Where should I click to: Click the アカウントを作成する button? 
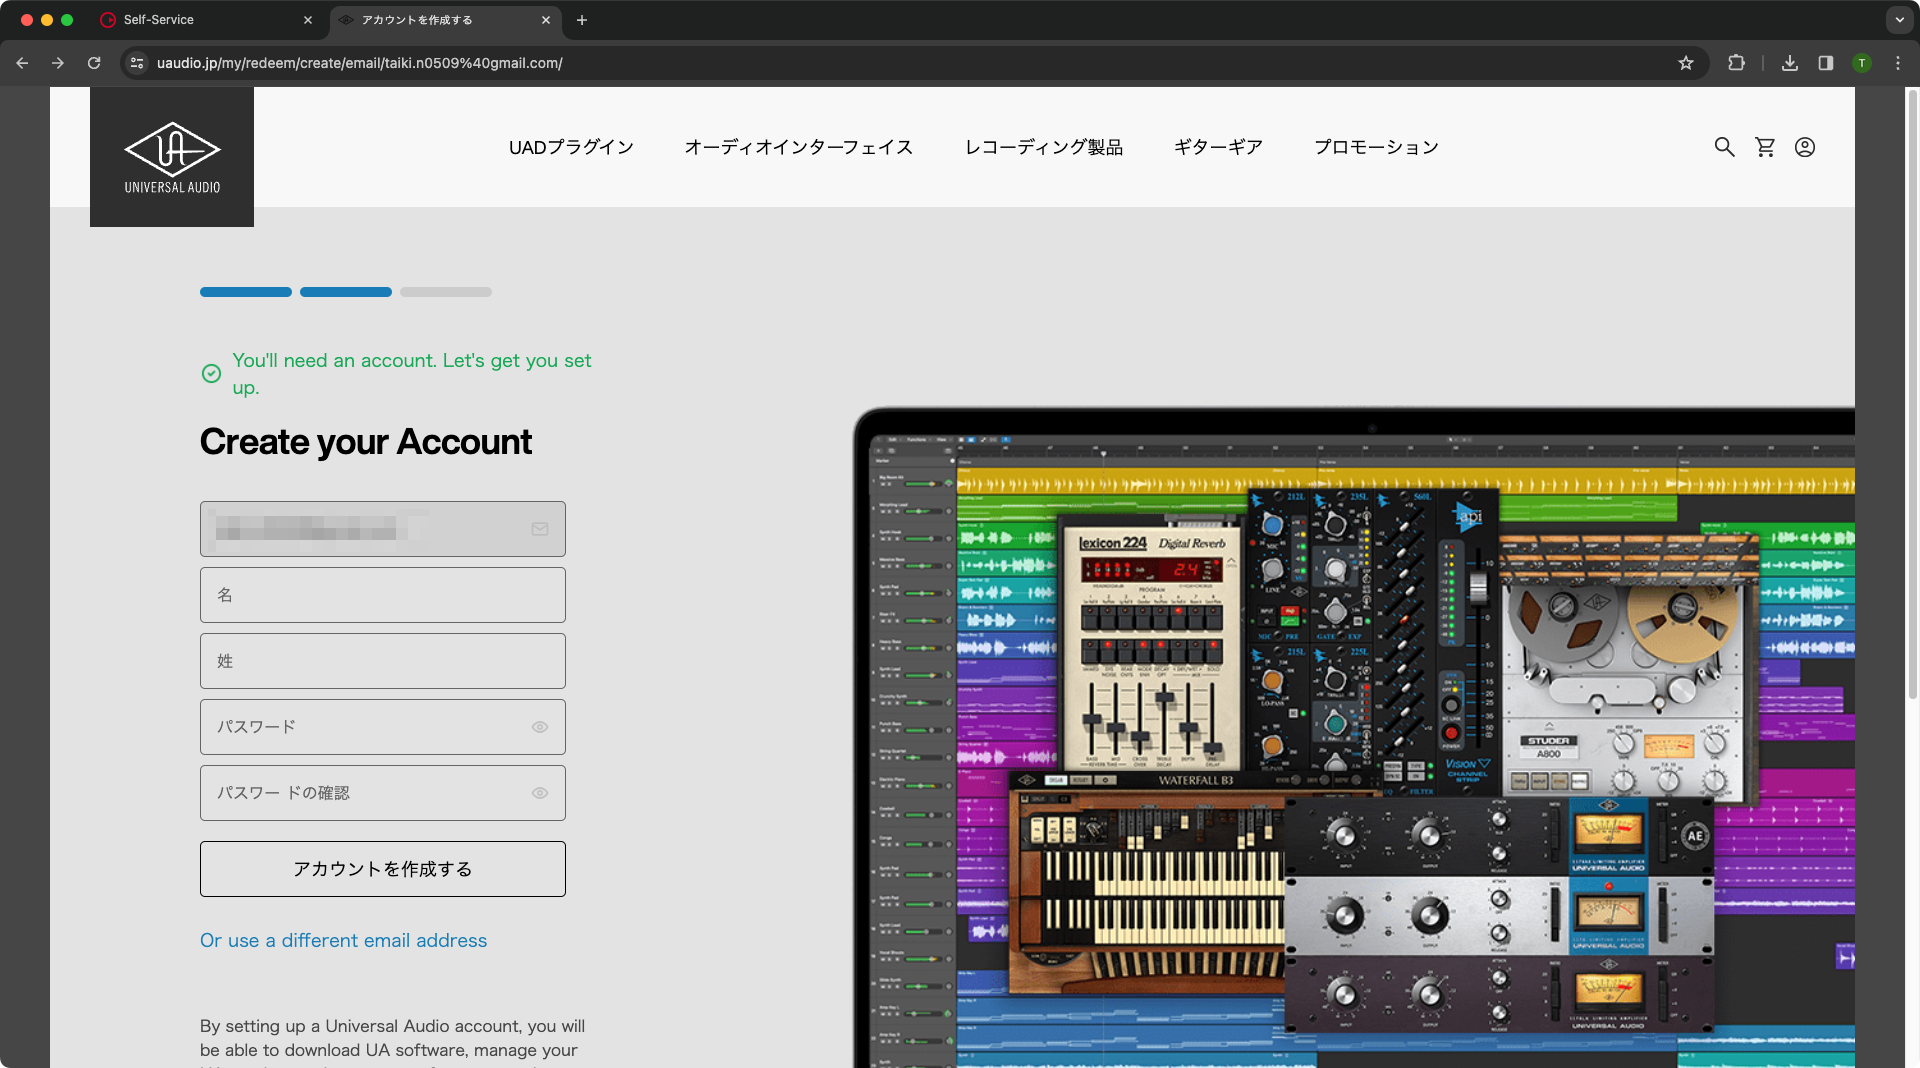[383, 869]
